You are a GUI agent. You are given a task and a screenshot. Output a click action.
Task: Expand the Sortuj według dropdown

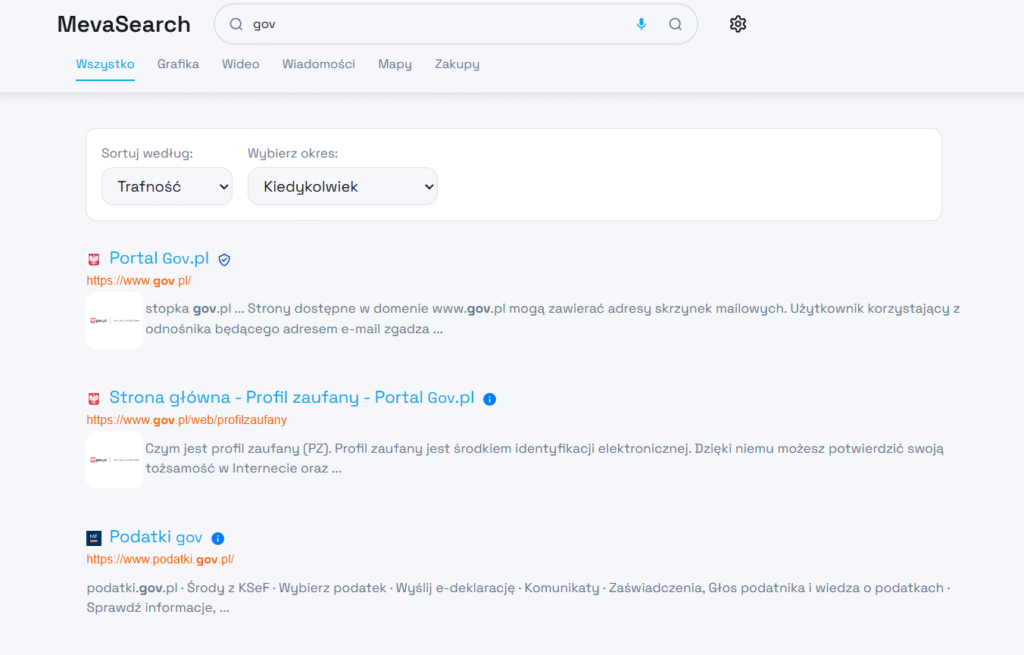[167, 186]
